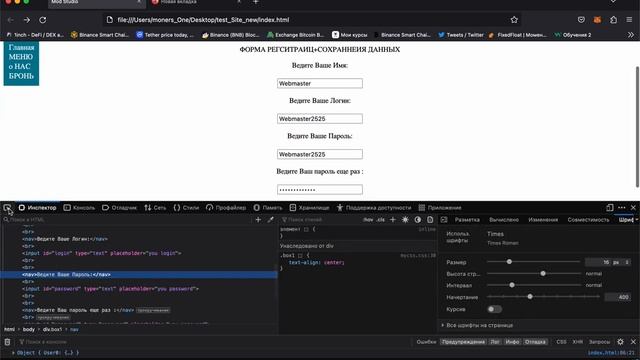
Task: Toggle CSS console filter
Action: coord(561,342)
